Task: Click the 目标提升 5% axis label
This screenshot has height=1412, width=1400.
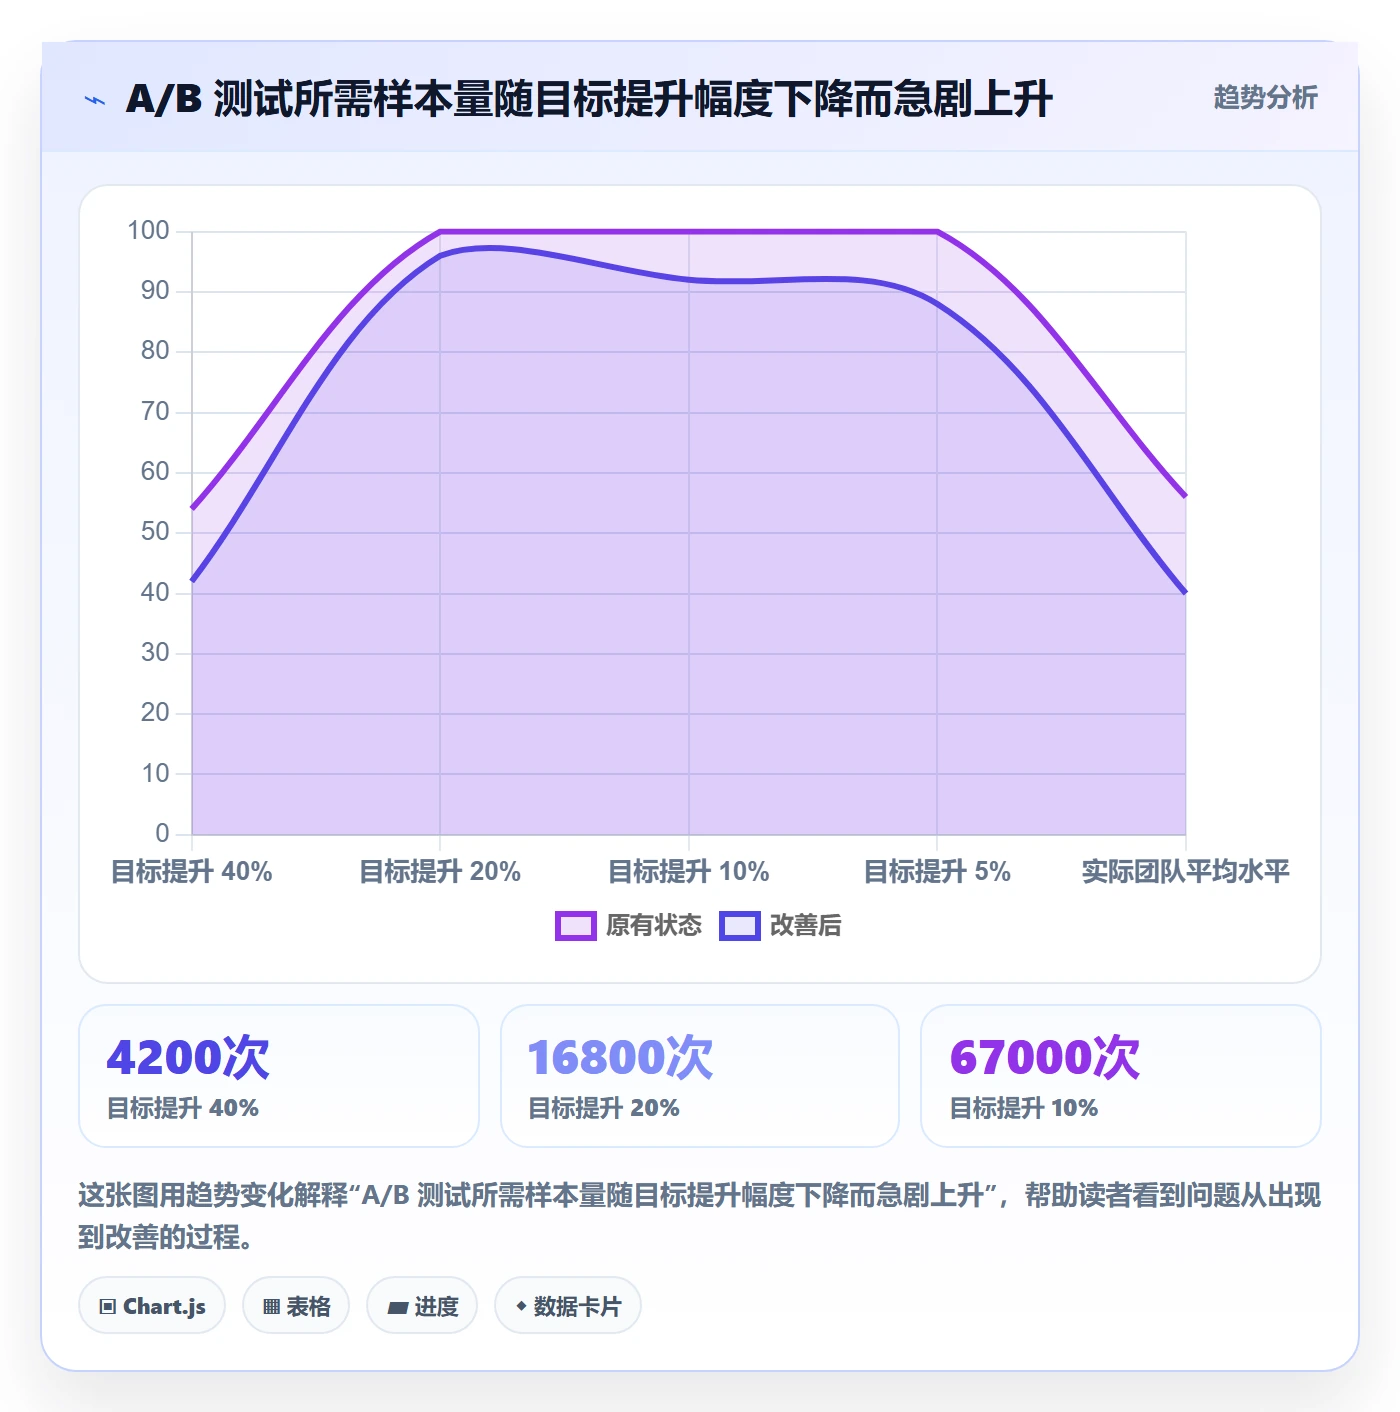Action: pyautogui.click(x=937, y=872)
